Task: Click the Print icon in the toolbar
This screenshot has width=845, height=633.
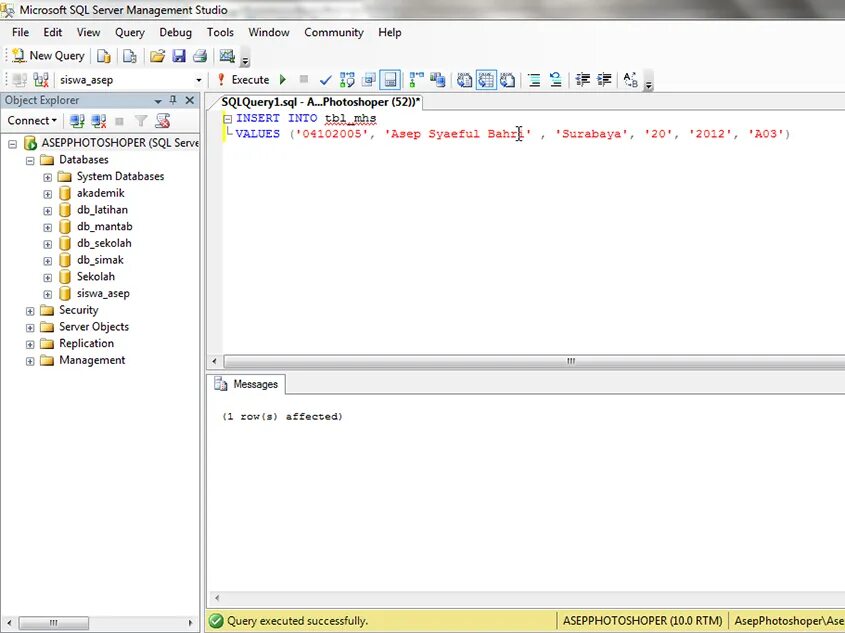Action: pyautogui.click(x=200, y=55)
